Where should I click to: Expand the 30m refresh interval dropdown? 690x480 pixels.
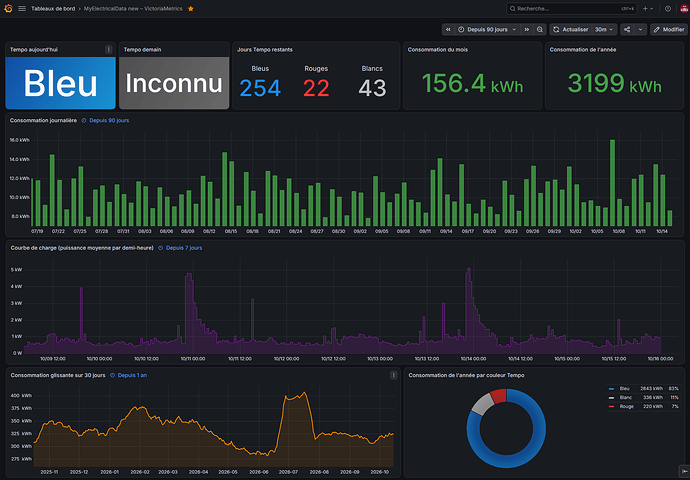click(x=603, y=29)
